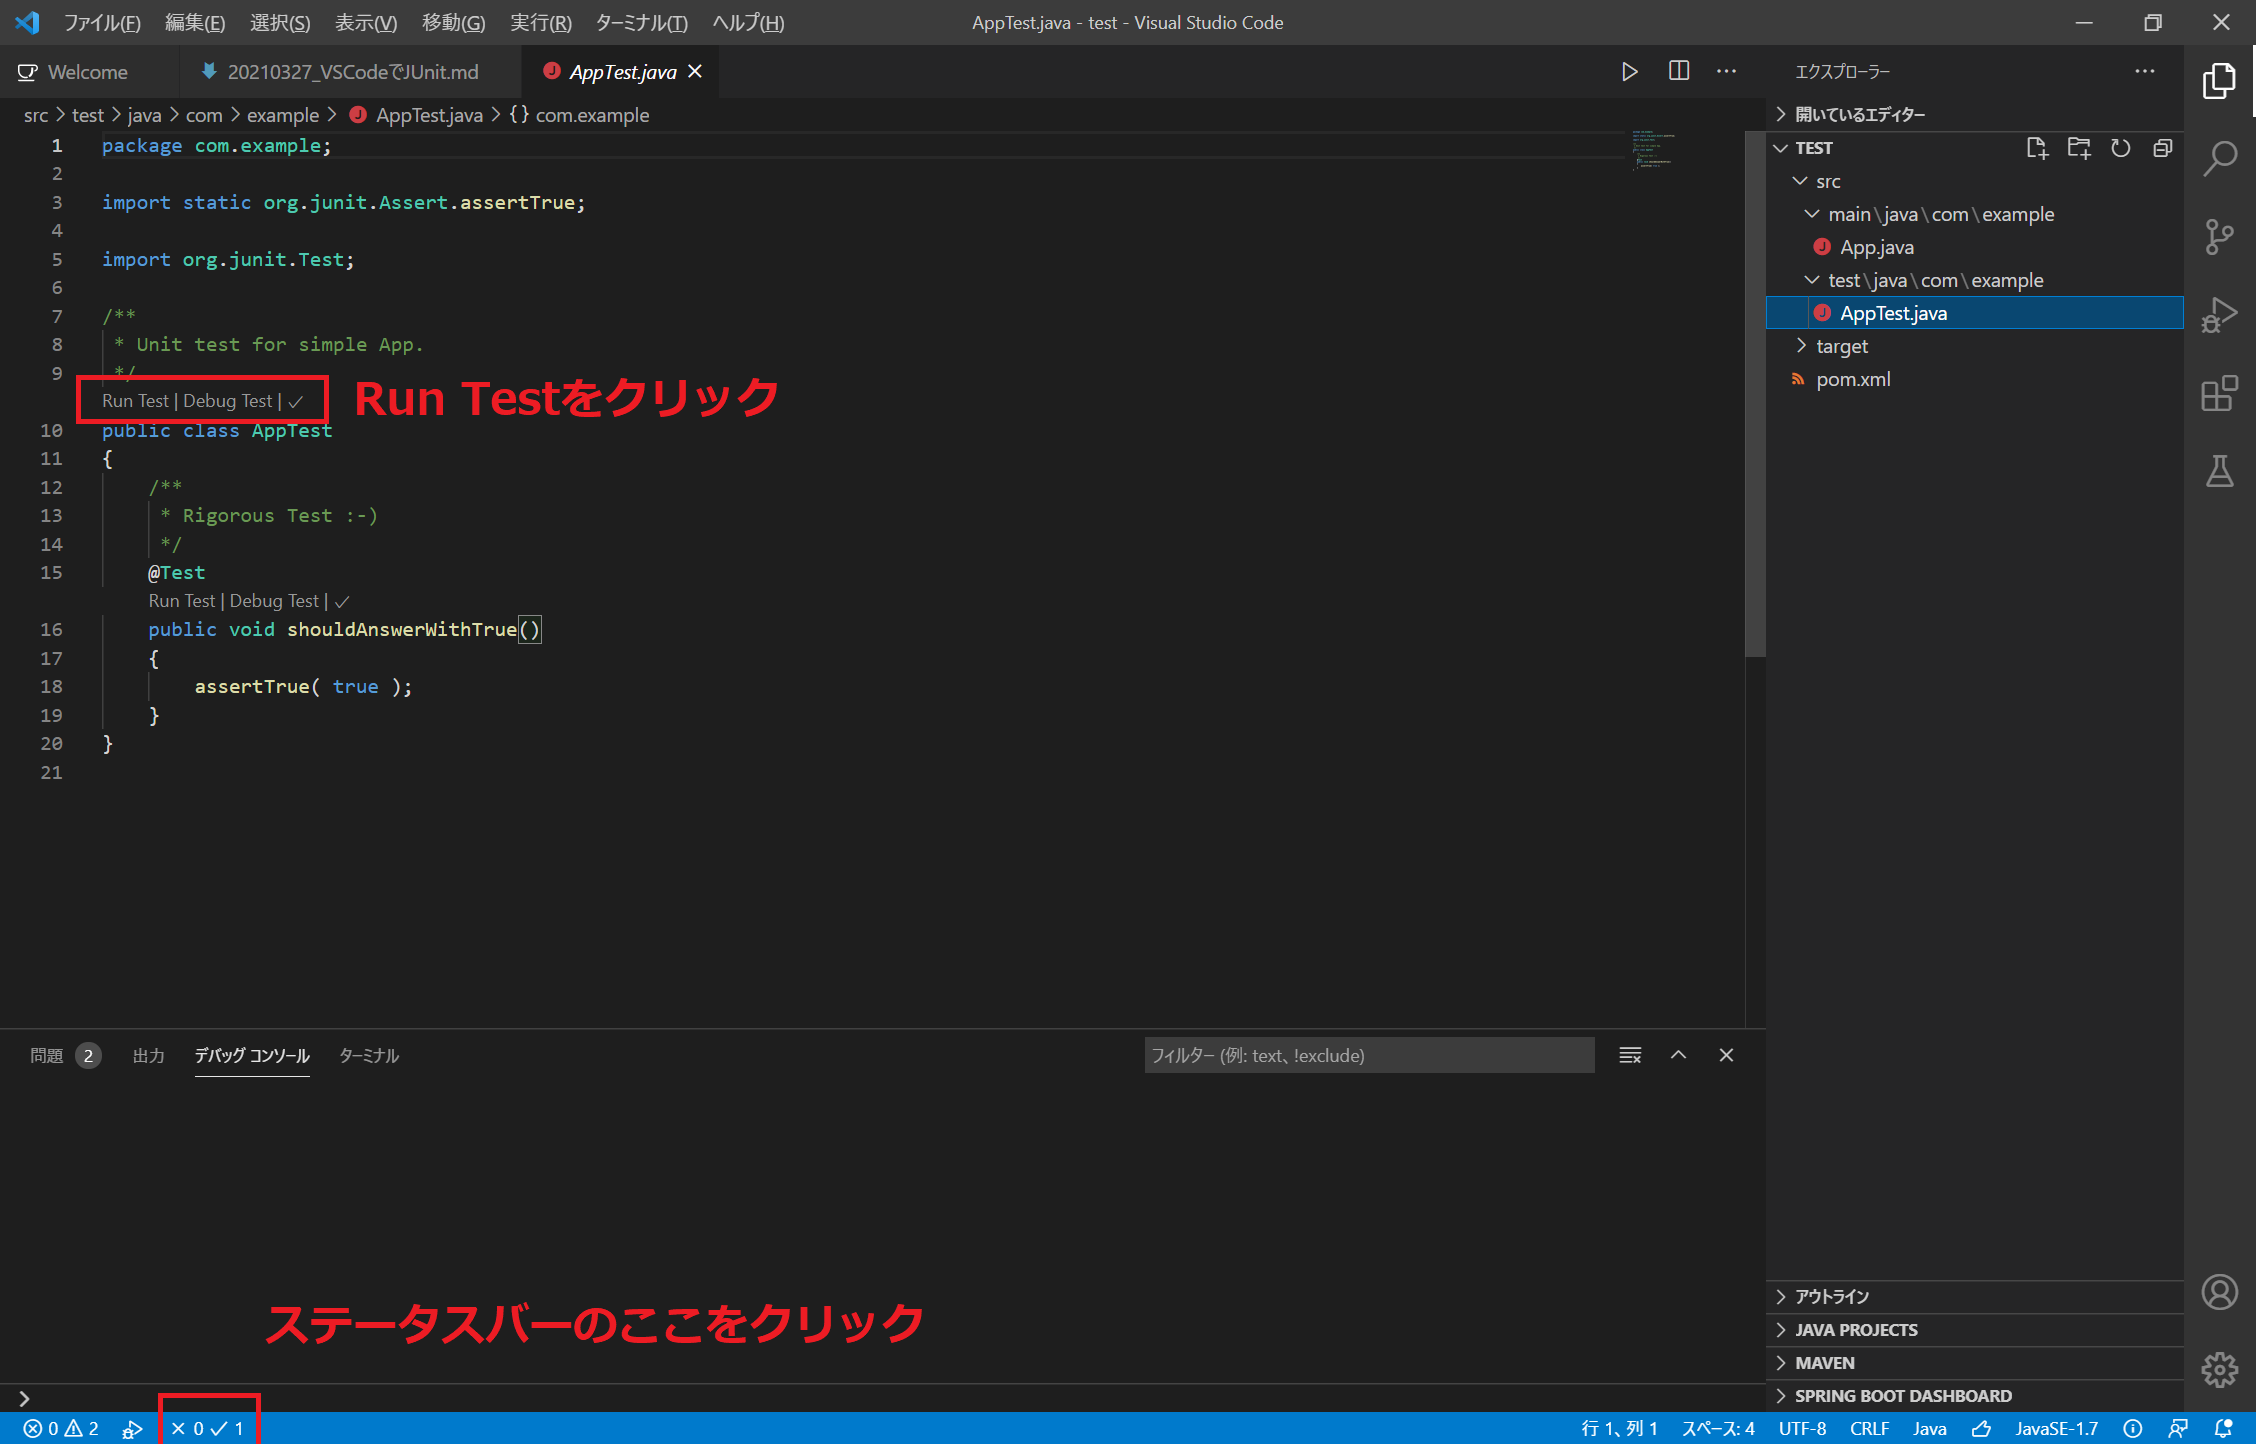Expand the target folder in explorer
The height and width of the screenshot is (1444, 2256).
(1841, 346)
